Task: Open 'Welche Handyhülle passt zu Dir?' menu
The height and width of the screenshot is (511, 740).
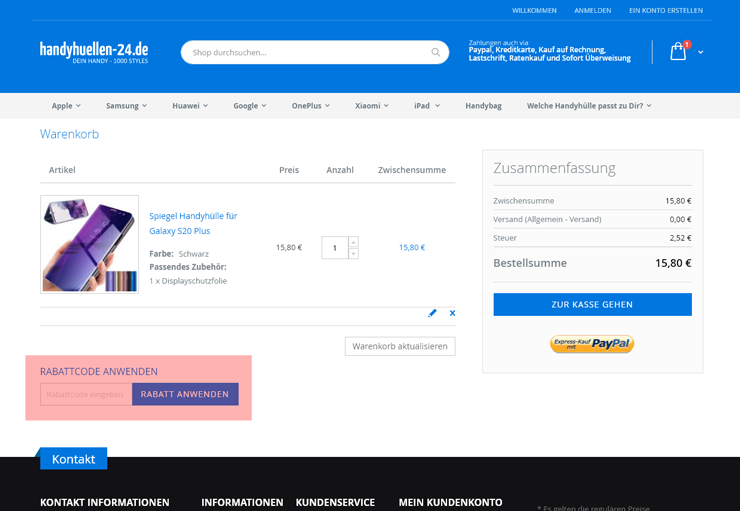Action: coord(589,106)
